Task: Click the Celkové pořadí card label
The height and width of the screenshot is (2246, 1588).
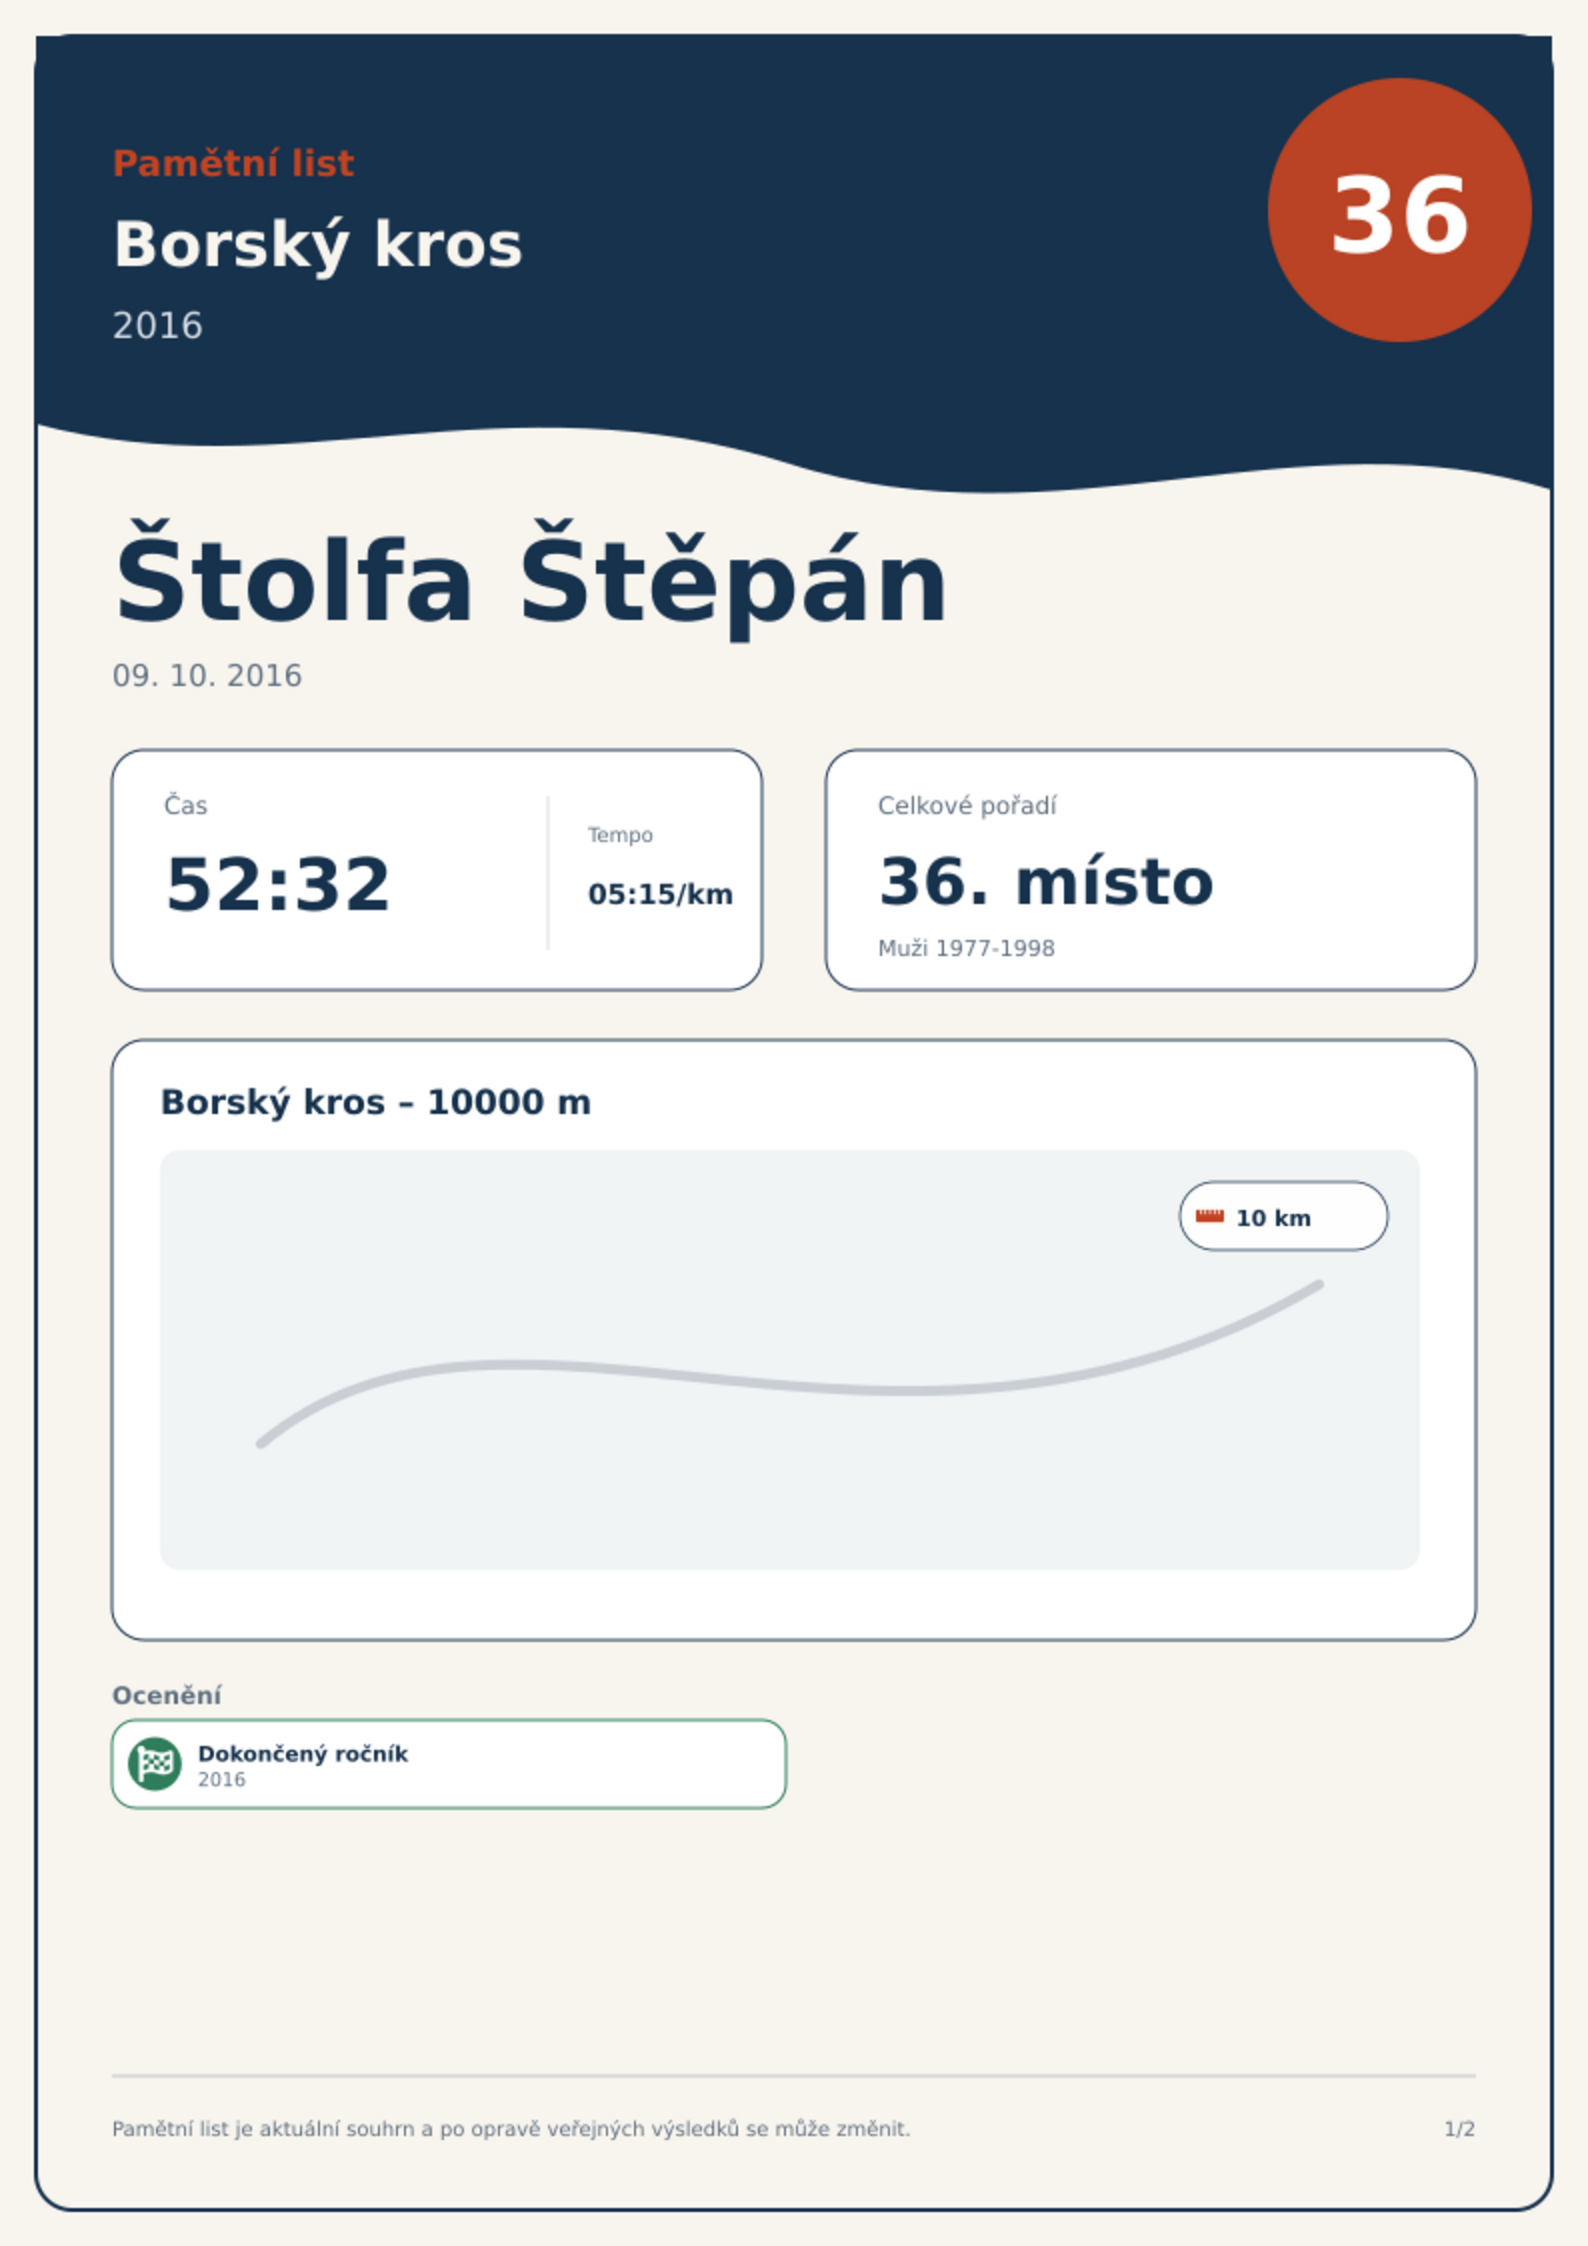Action: pyautogui.click(x=967, y=806)
